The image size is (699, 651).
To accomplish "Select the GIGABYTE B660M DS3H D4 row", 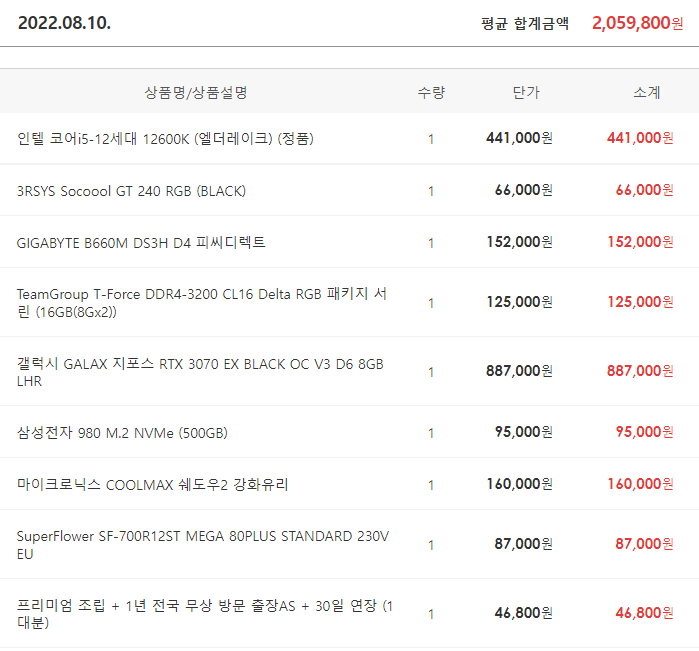I will pyautogui.click(x=141, y=242).
